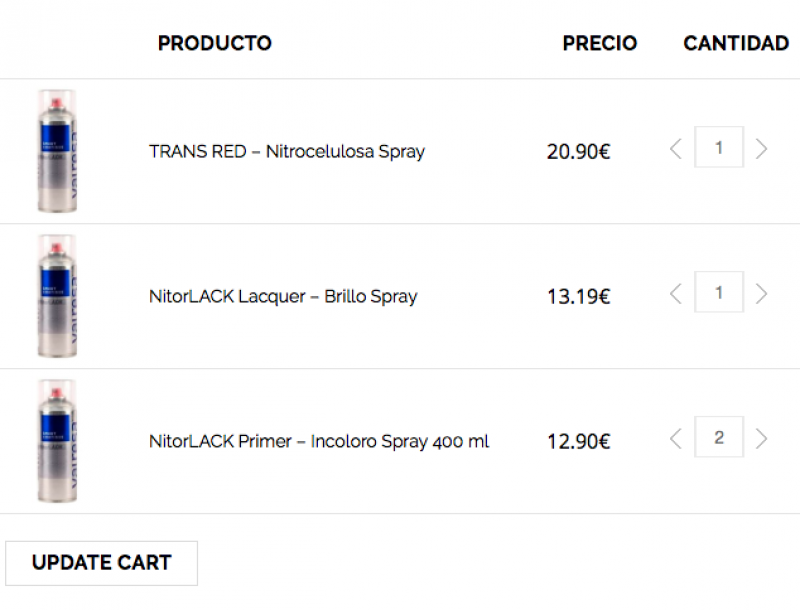Image resolution: width=800 pixels, height=610 pixels.
Task: Click the Lacquer Brillo spray can thumbnail
Action: (x=56, y=296)
